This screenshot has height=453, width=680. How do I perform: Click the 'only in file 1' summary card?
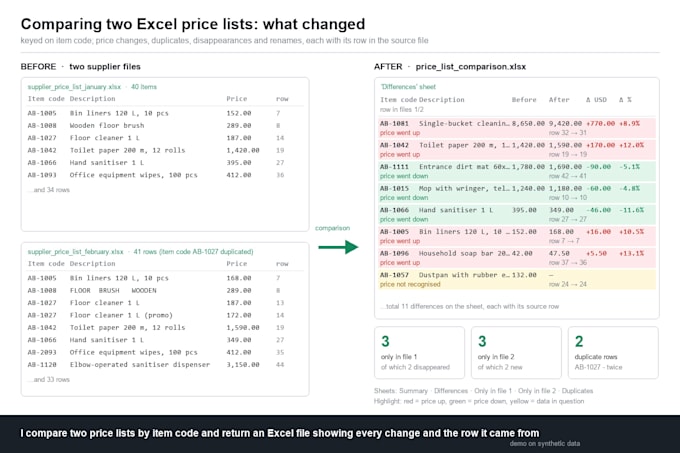(419, 352)
